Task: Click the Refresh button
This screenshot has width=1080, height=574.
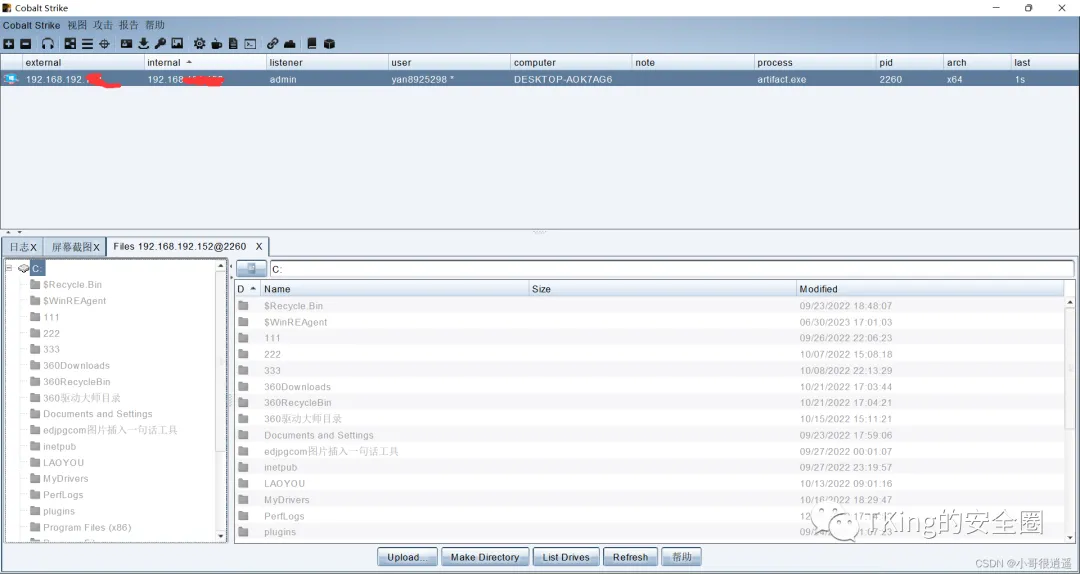Action: pos(630,557)
